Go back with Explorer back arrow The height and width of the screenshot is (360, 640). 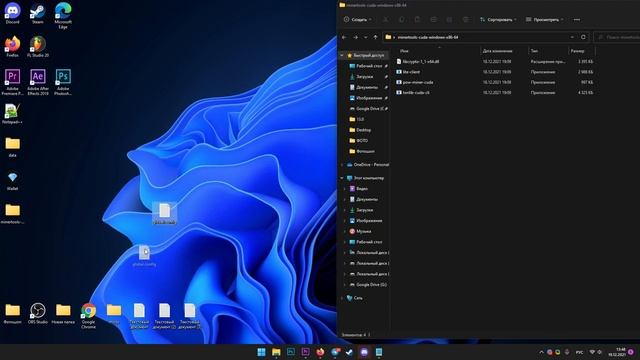tap(344, 37)
